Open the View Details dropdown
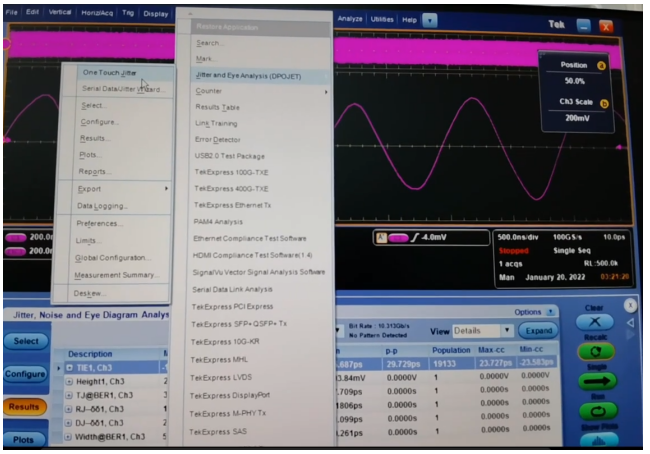The image size is (650, 454). click(x=507, y=330)
